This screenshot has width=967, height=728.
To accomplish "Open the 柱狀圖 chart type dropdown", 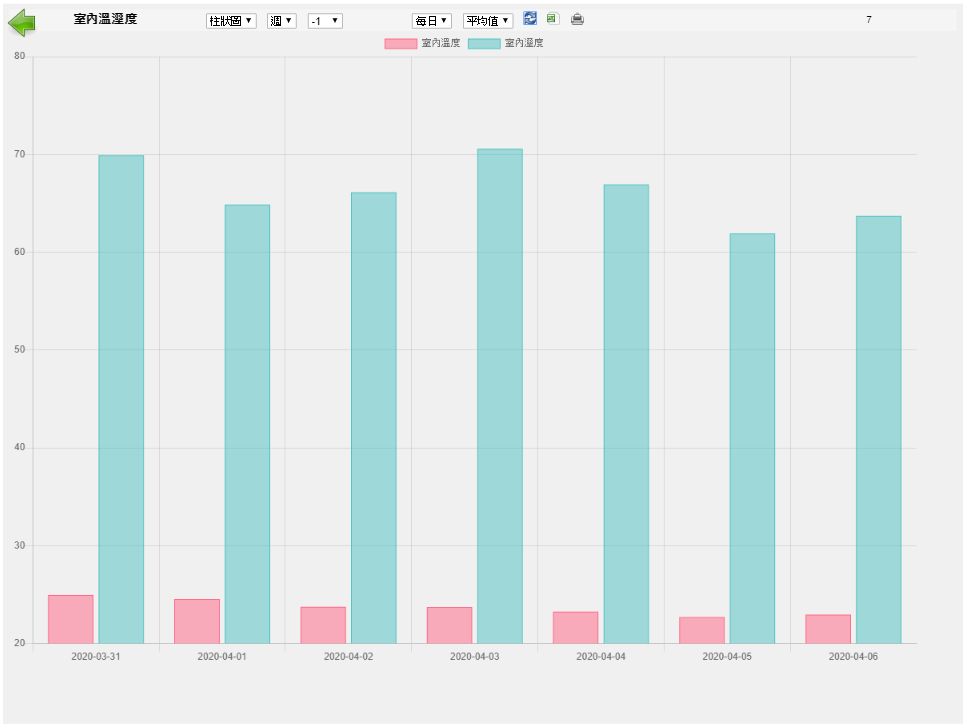I will [231, 21].
